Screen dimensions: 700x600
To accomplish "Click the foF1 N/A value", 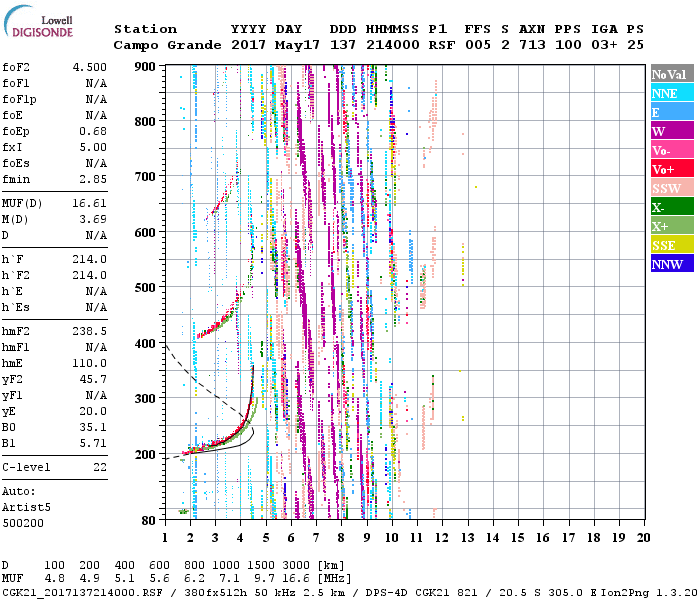I will (97, 83).
